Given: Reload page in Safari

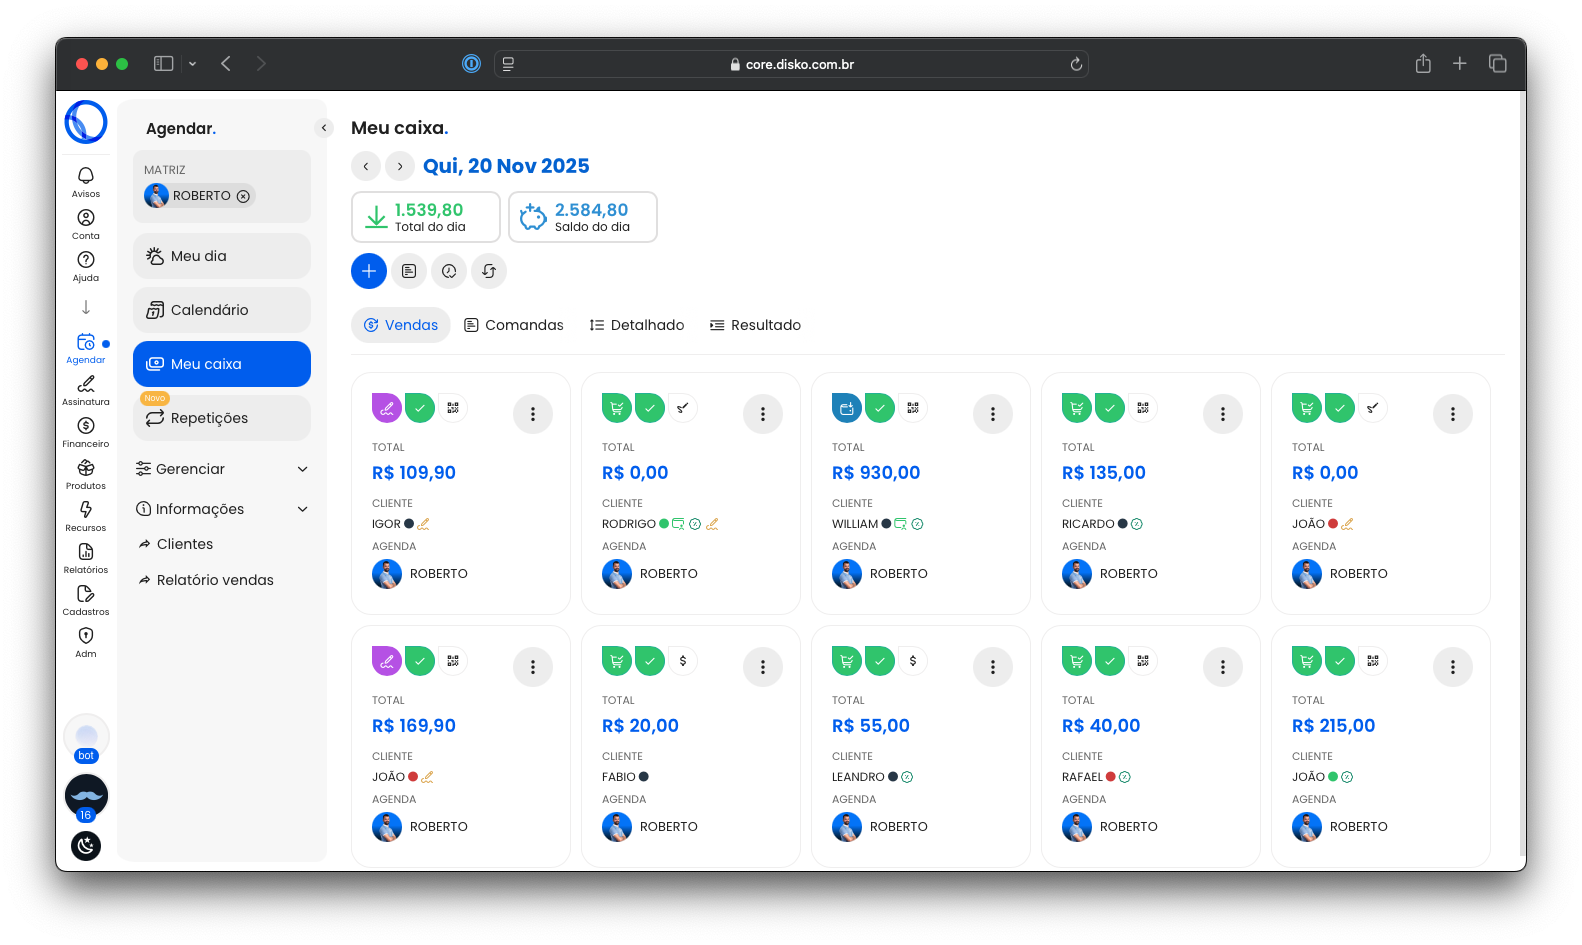Looking at the screenshot, I should pos(1076,64).
